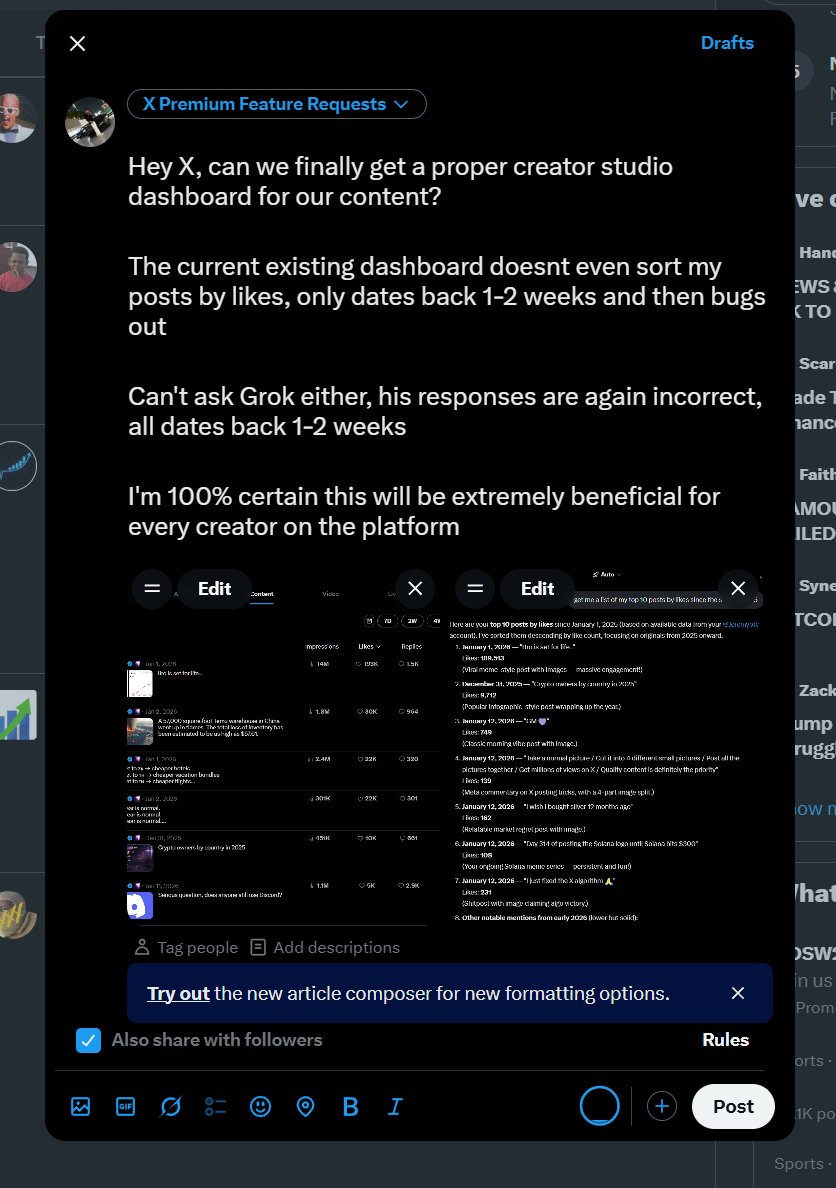Image resolution: width=836 pixels, height=1188 pixels.
Task: Click the composer's profile avatar
Action: click(x=89, y=121)
